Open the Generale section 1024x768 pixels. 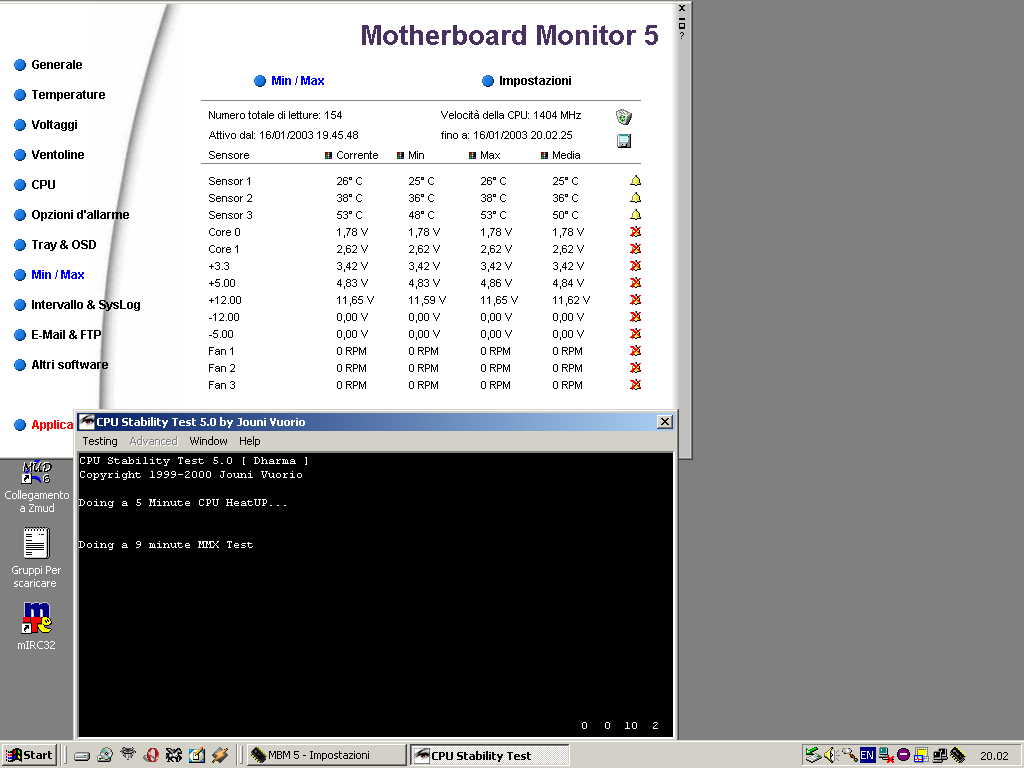click(x=49, y=65)
